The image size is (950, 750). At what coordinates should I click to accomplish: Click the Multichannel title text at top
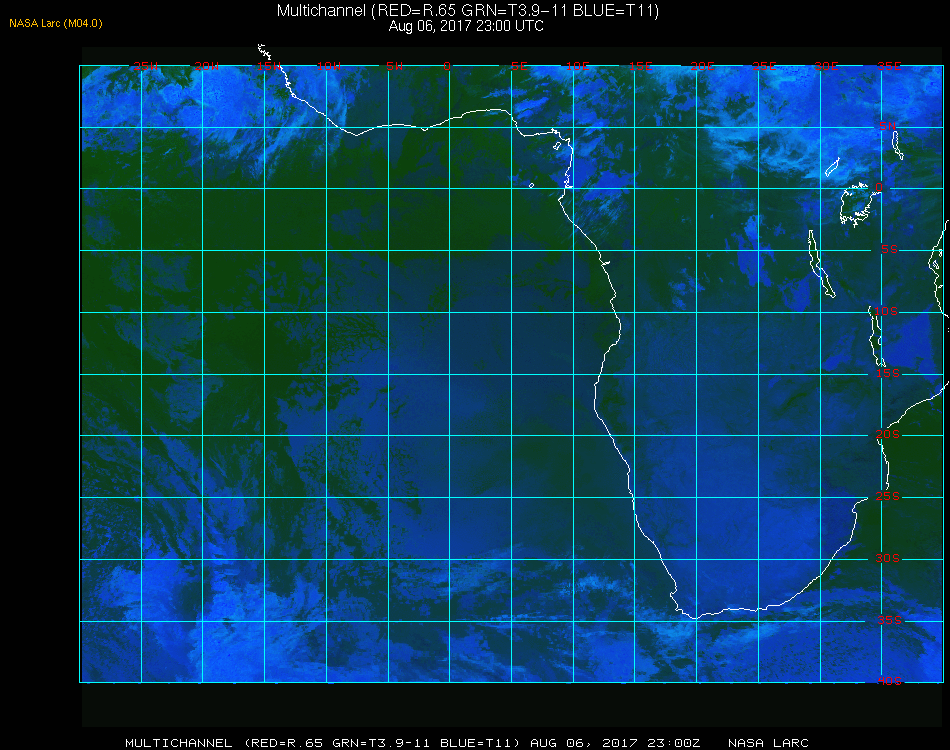468,10
